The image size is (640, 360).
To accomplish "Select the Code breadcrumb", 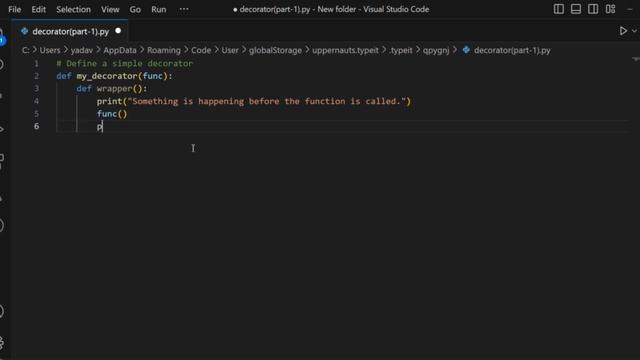I will tap(201, 50).
